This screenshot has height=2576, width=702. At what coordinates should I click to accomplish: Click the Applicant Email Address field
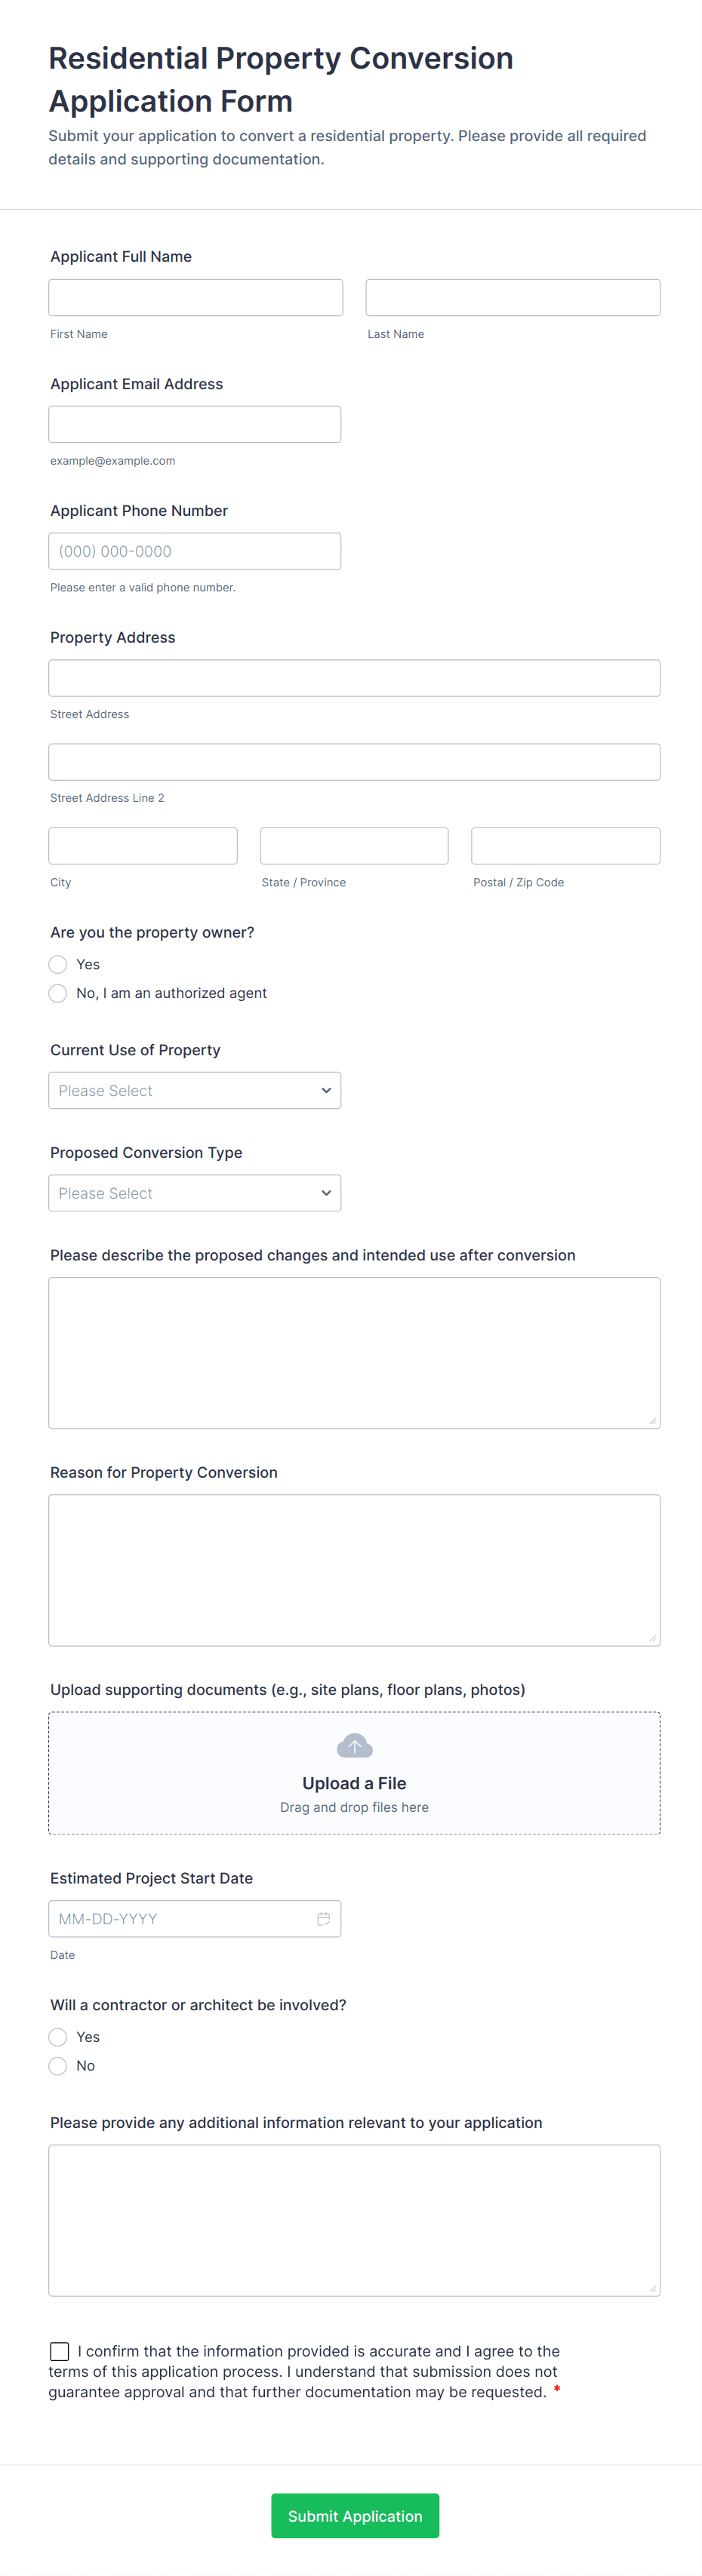[194, 424]
